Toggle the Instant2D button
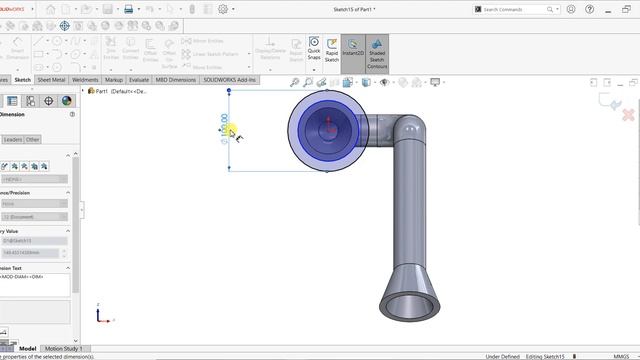Viewport: 640px width, 360px height. coord(353,53)
